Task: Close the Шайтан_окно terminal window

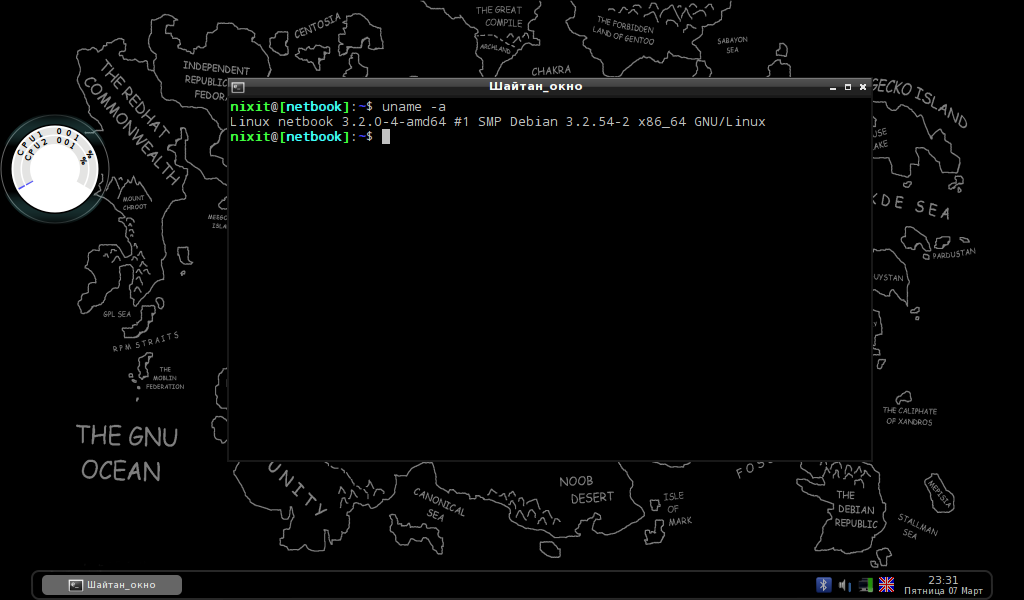Action: coord(863,87)
